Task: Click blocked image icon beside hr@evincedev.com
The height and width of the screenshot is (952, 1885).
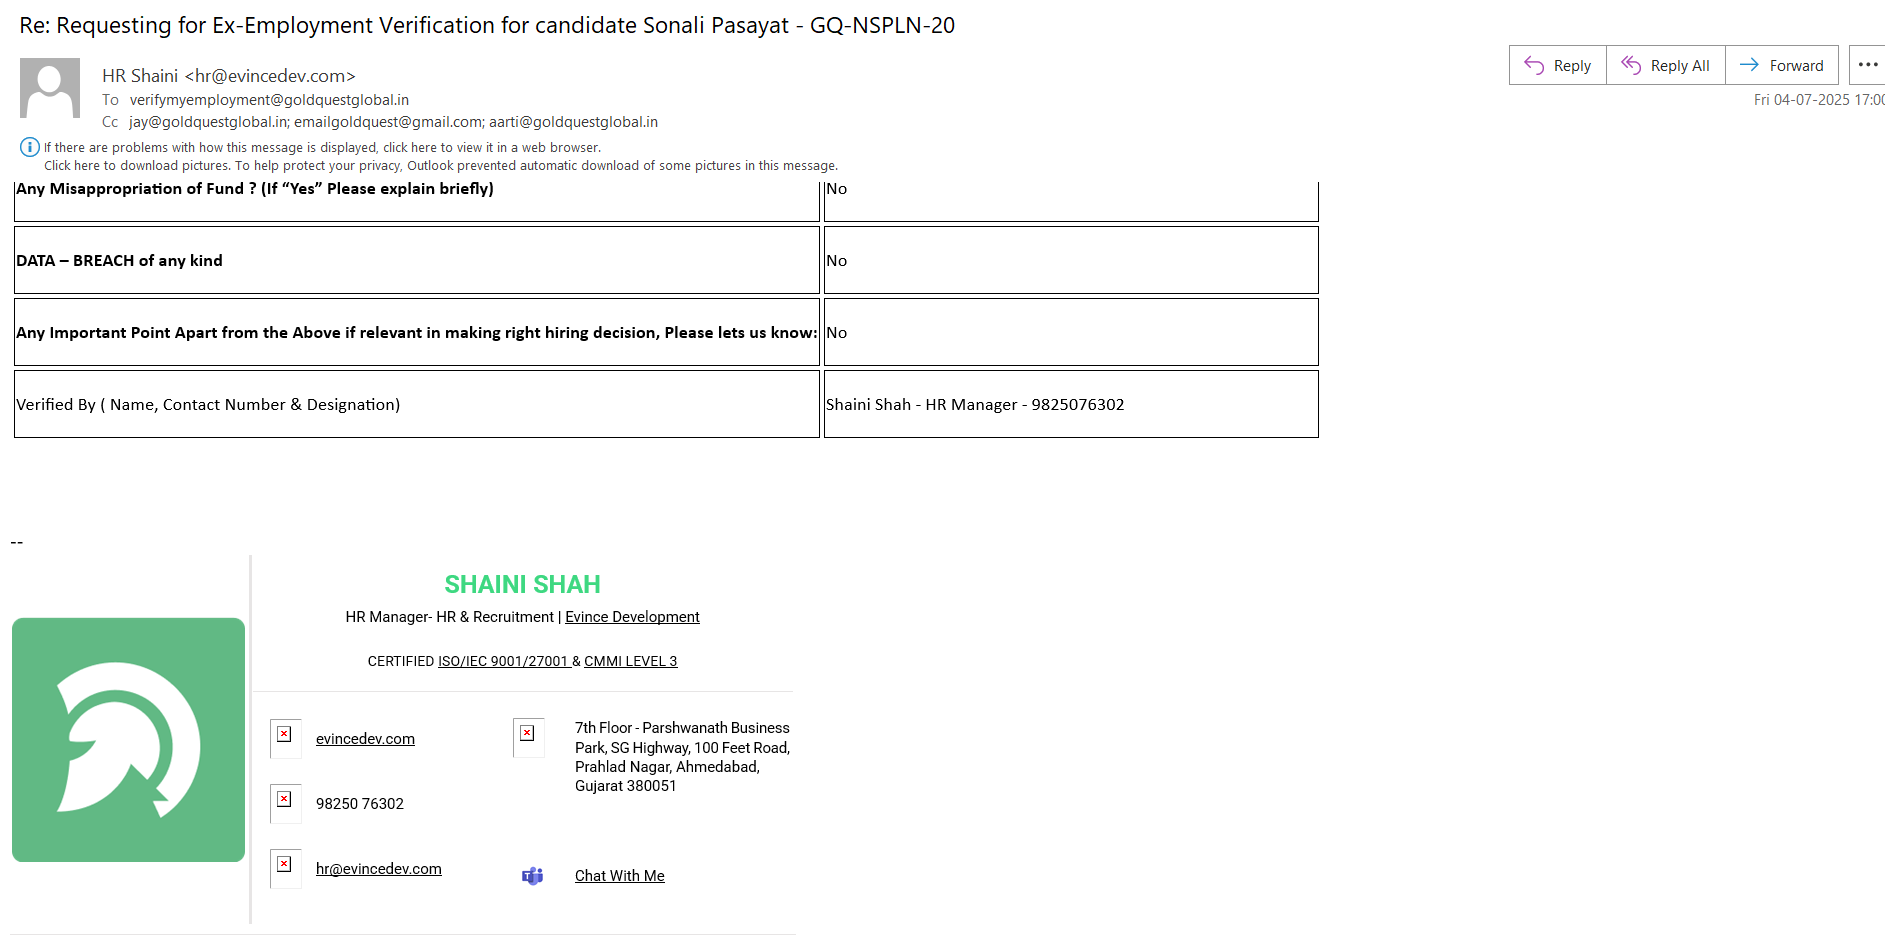Action: pyautogui.click(x=285, y=865)
